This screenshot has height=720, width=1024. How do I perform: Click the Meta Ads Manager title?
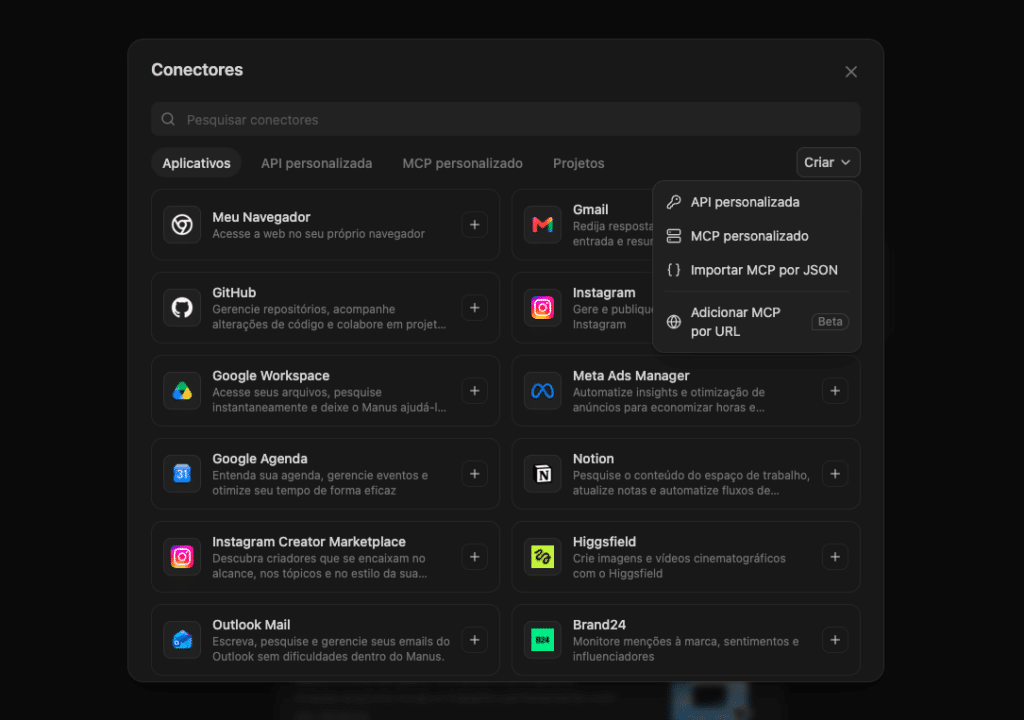pyautogui.click(x=631, y=376)
